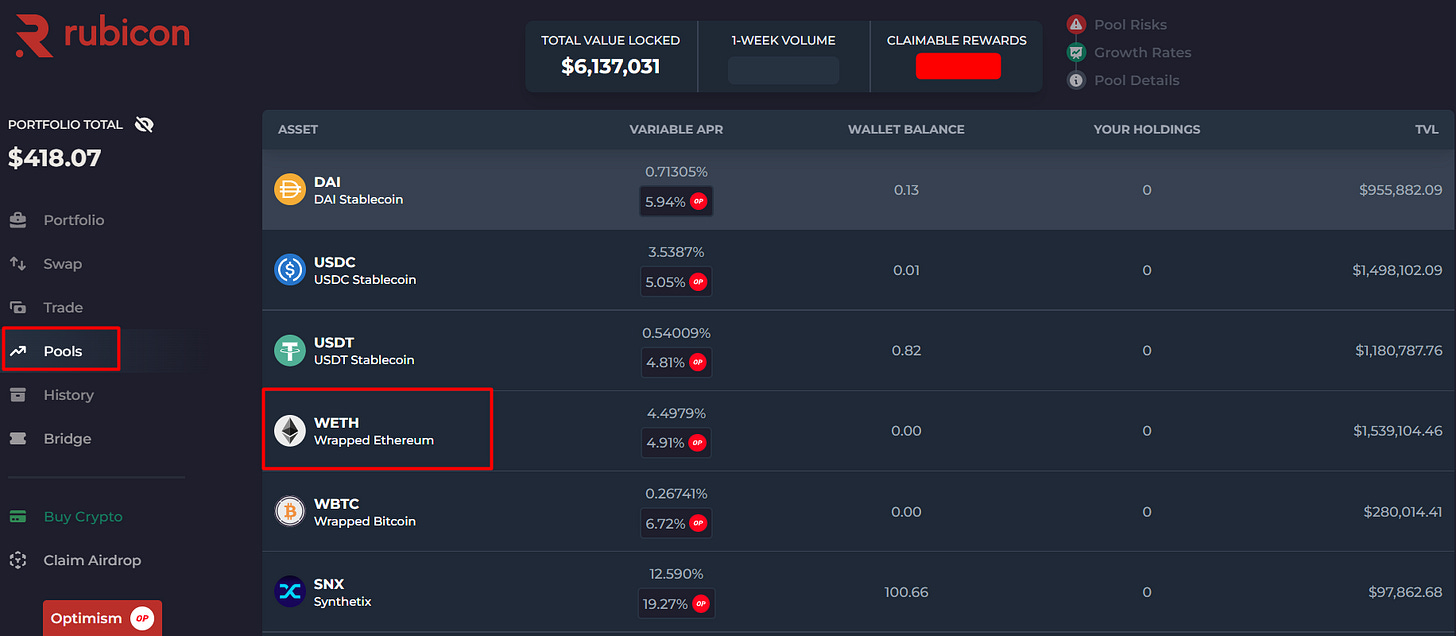Select the USDC Stablecoin row name
1456x636 pixels.
click(x=365, y=279)
